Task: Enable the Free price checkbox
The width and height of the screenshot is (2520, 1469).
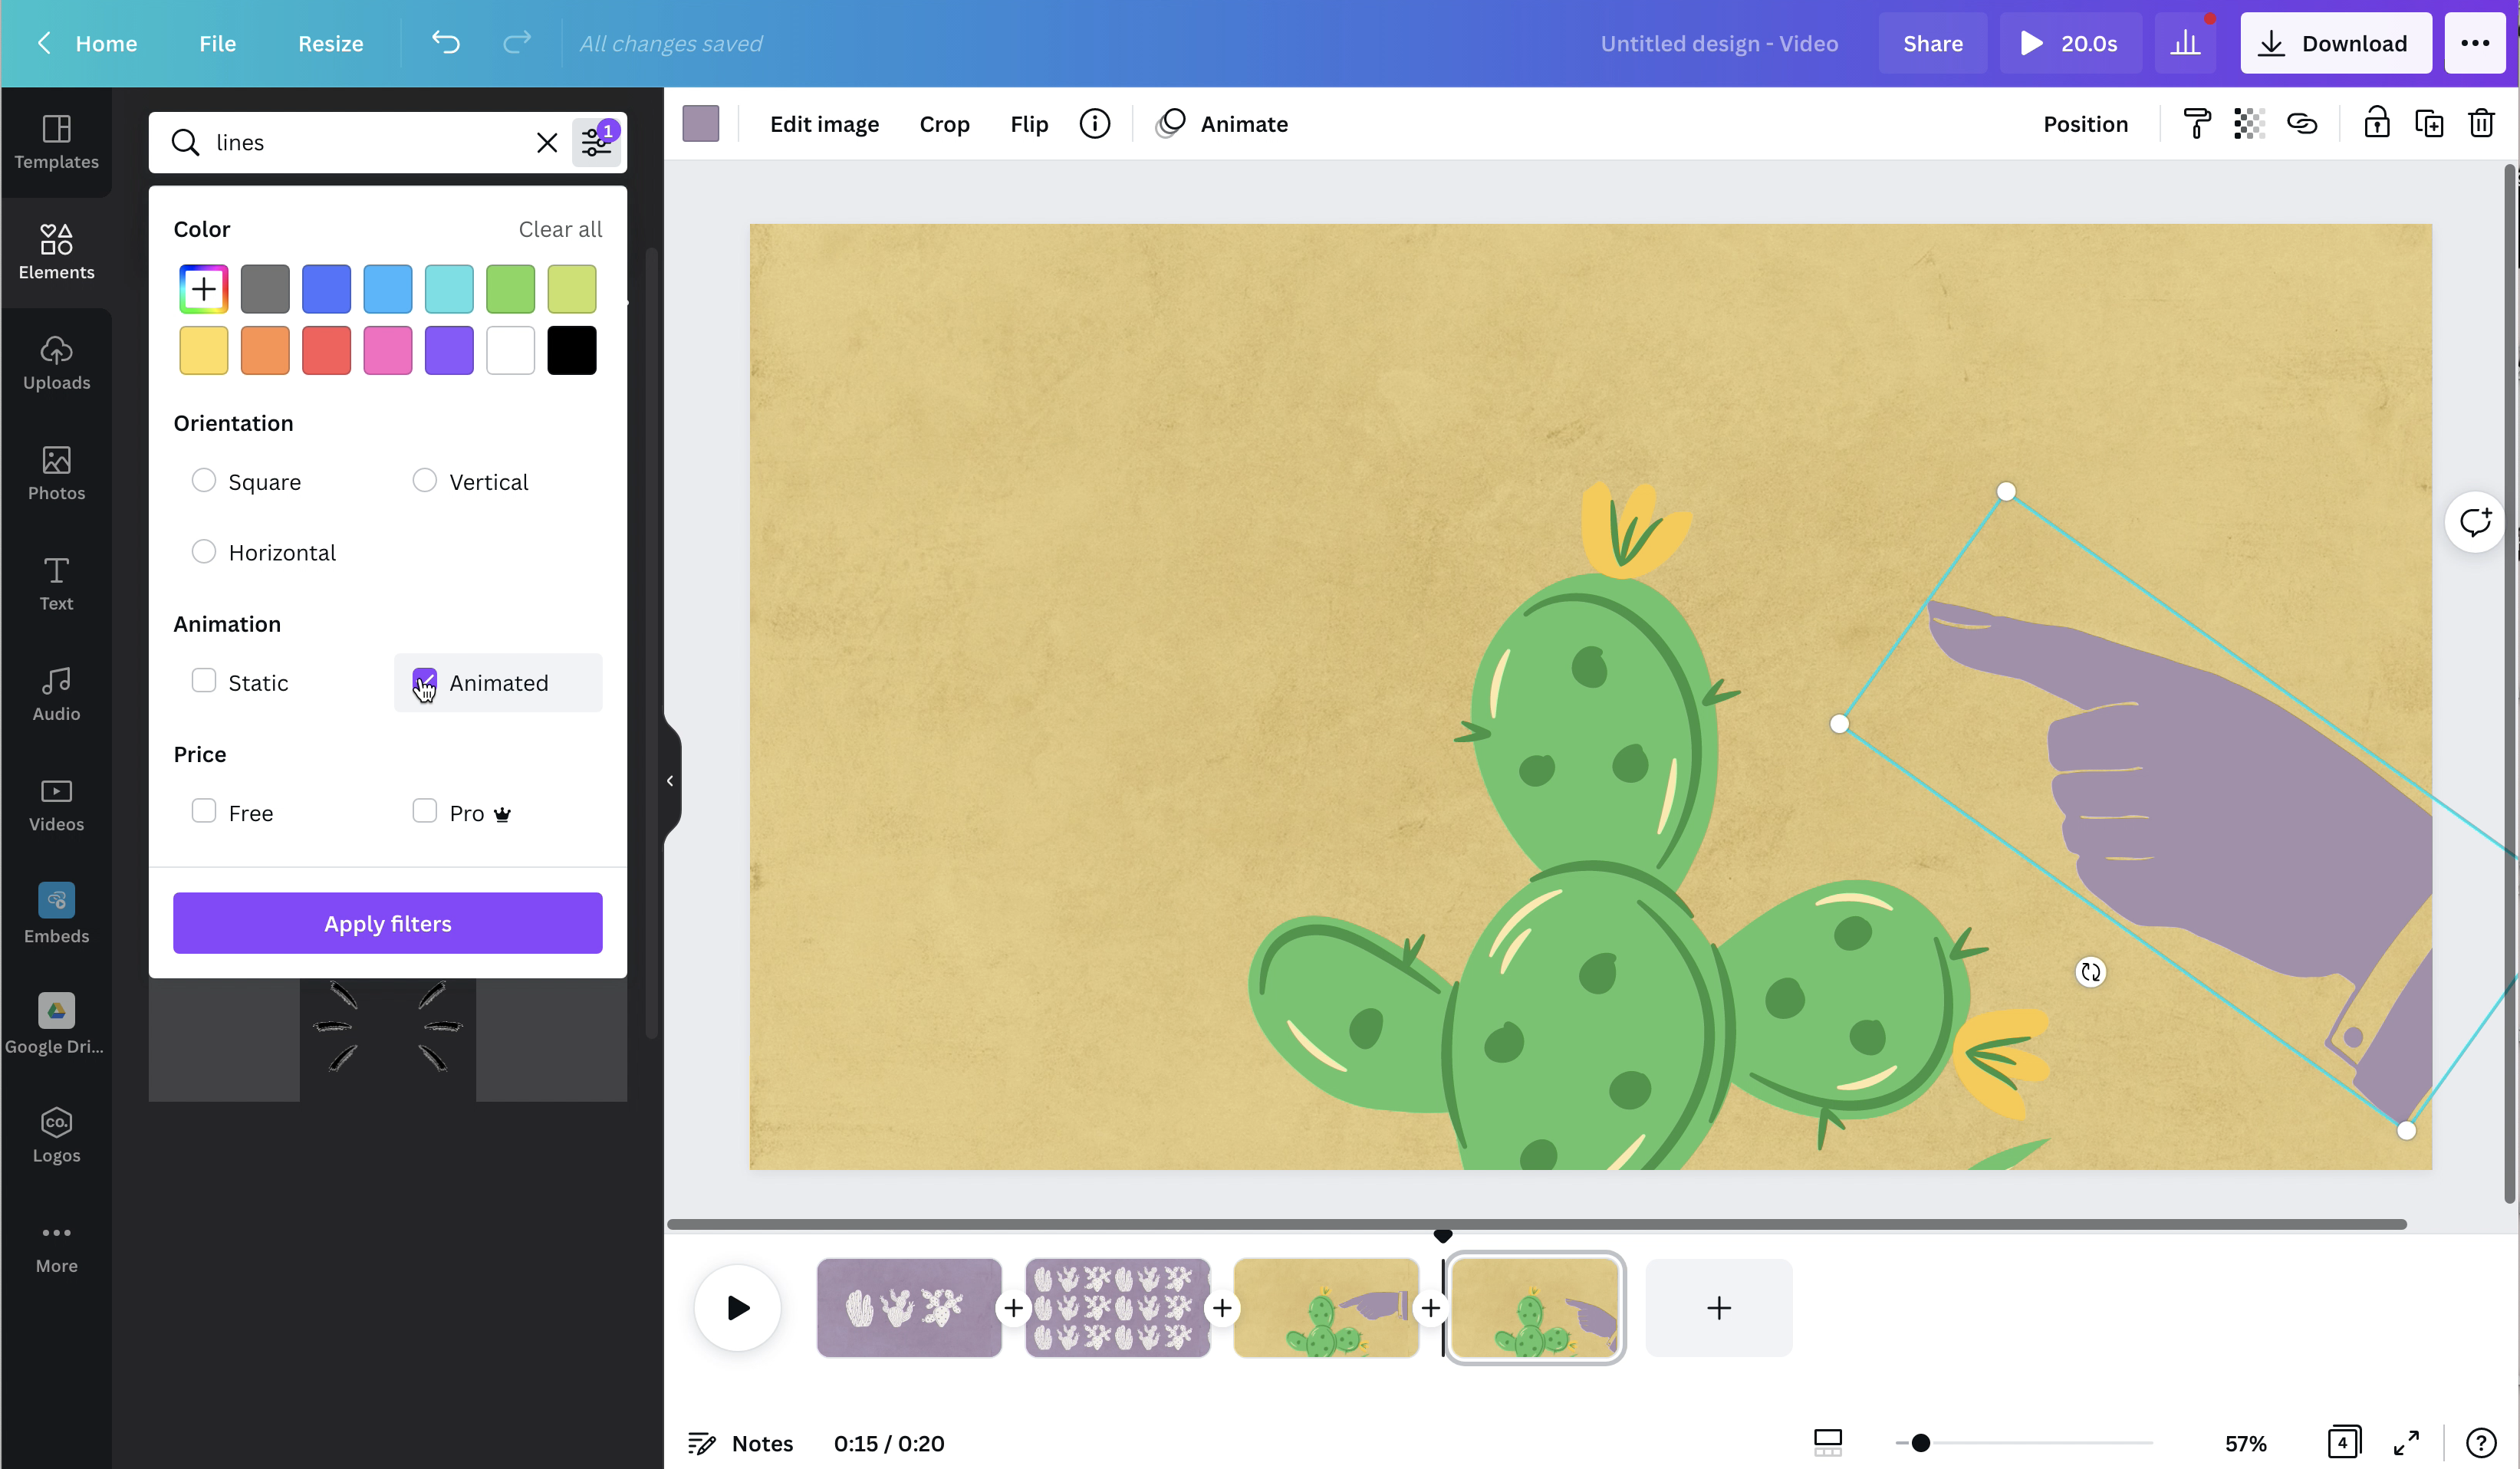Action: 204,811
